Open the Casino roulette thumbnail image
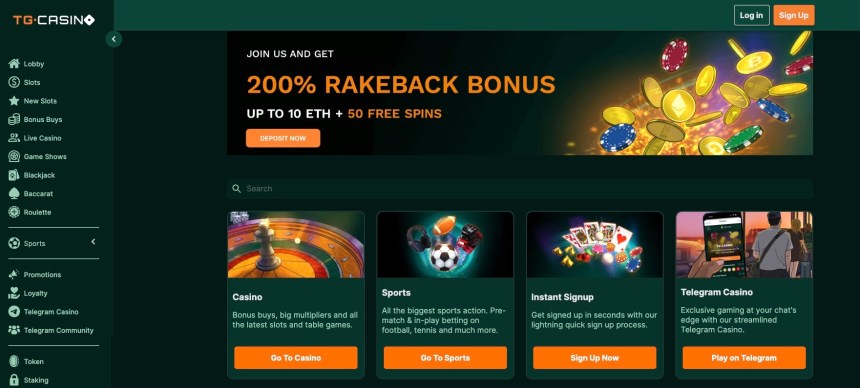Image resolution: width=860 pixels, height=388 pixels. [x=296, y=245]
